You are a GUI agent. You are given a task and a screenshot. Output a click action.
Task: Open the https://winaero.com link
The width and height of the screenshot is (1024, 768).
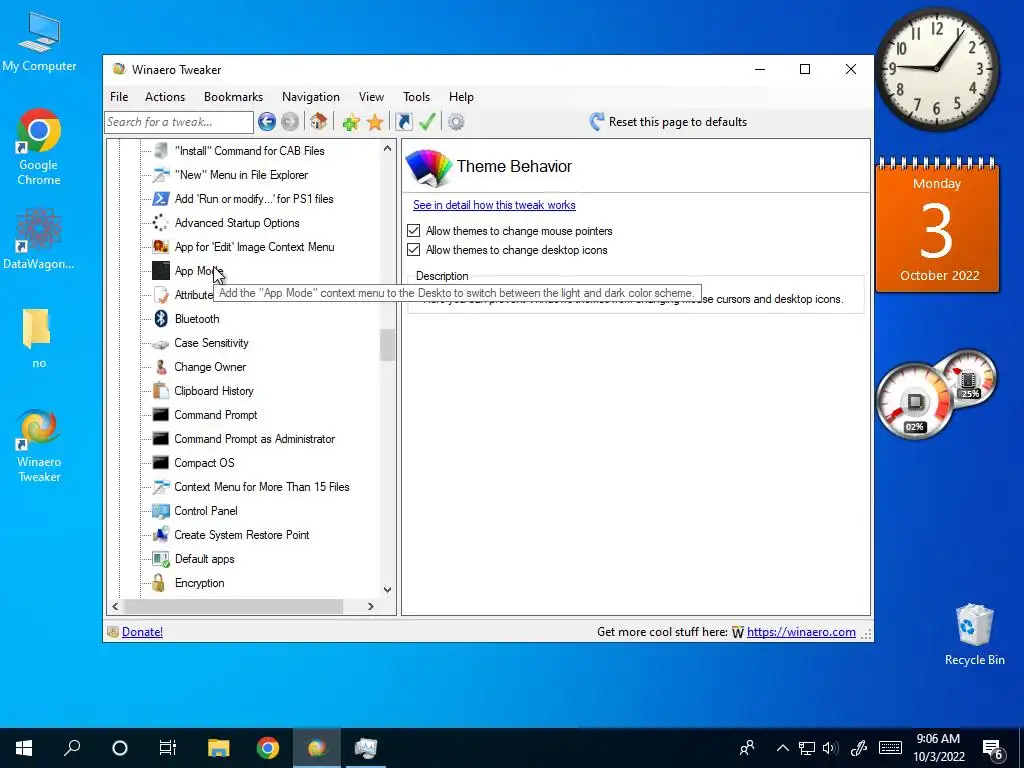click(x=801, y=632)
